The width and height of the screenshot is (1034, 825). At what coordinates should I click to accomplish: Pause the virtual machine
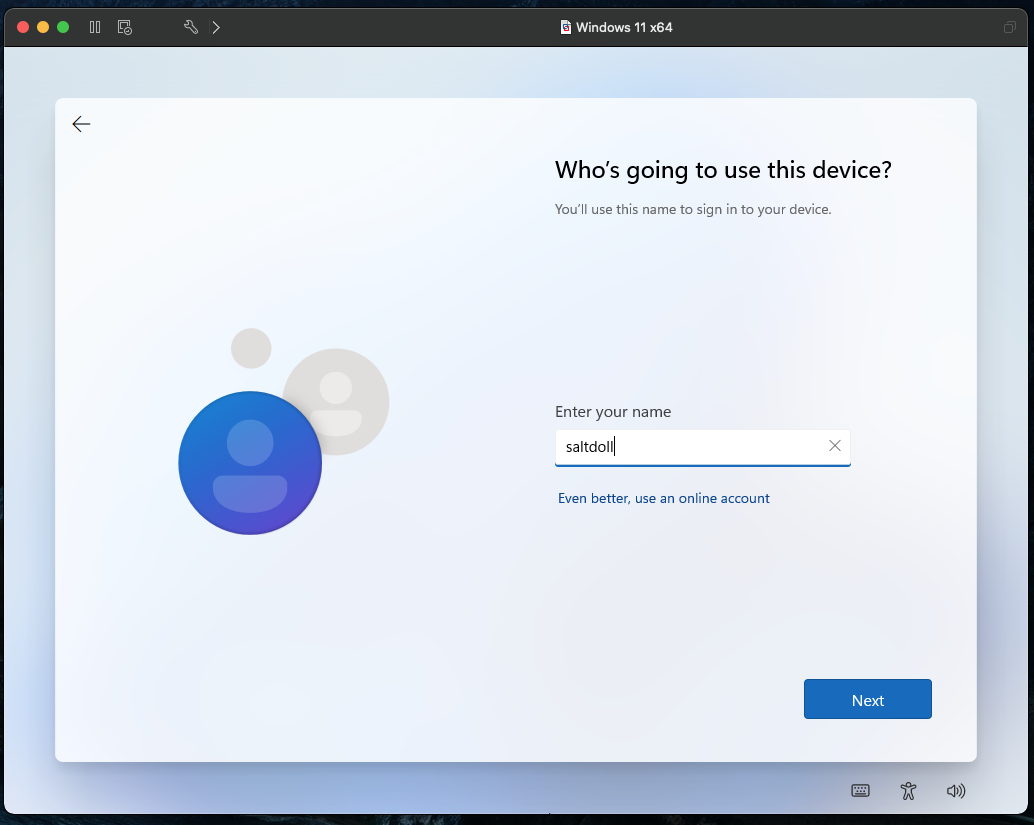point(95,27)
